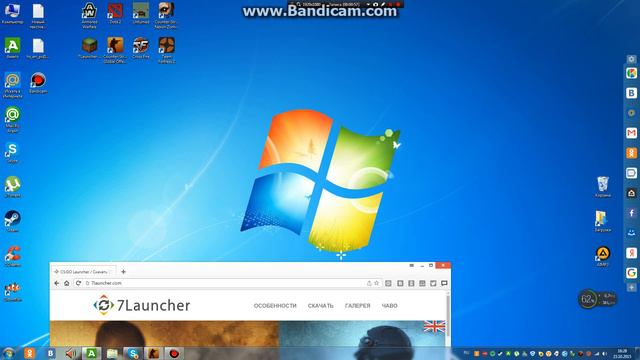Screen dimensions: 640x360
Task: Open the VK icon in right sidebar
Action: coord(631,93)
